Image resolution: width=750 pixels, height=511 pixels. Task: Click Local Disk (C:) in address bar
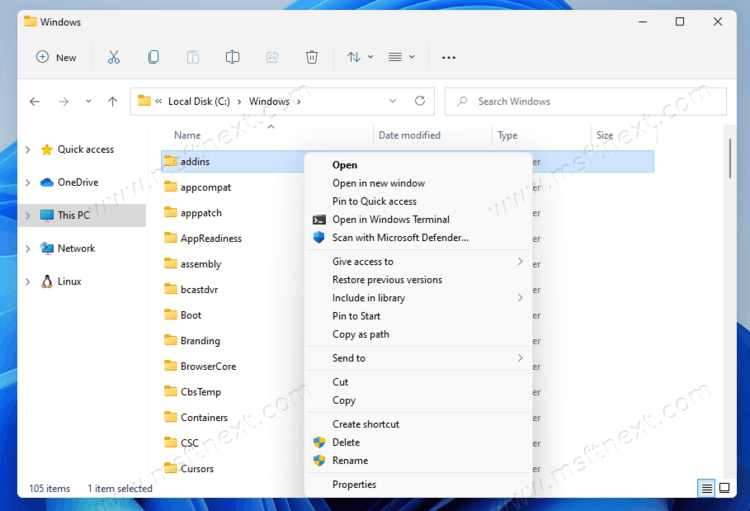tap(199, 101)
